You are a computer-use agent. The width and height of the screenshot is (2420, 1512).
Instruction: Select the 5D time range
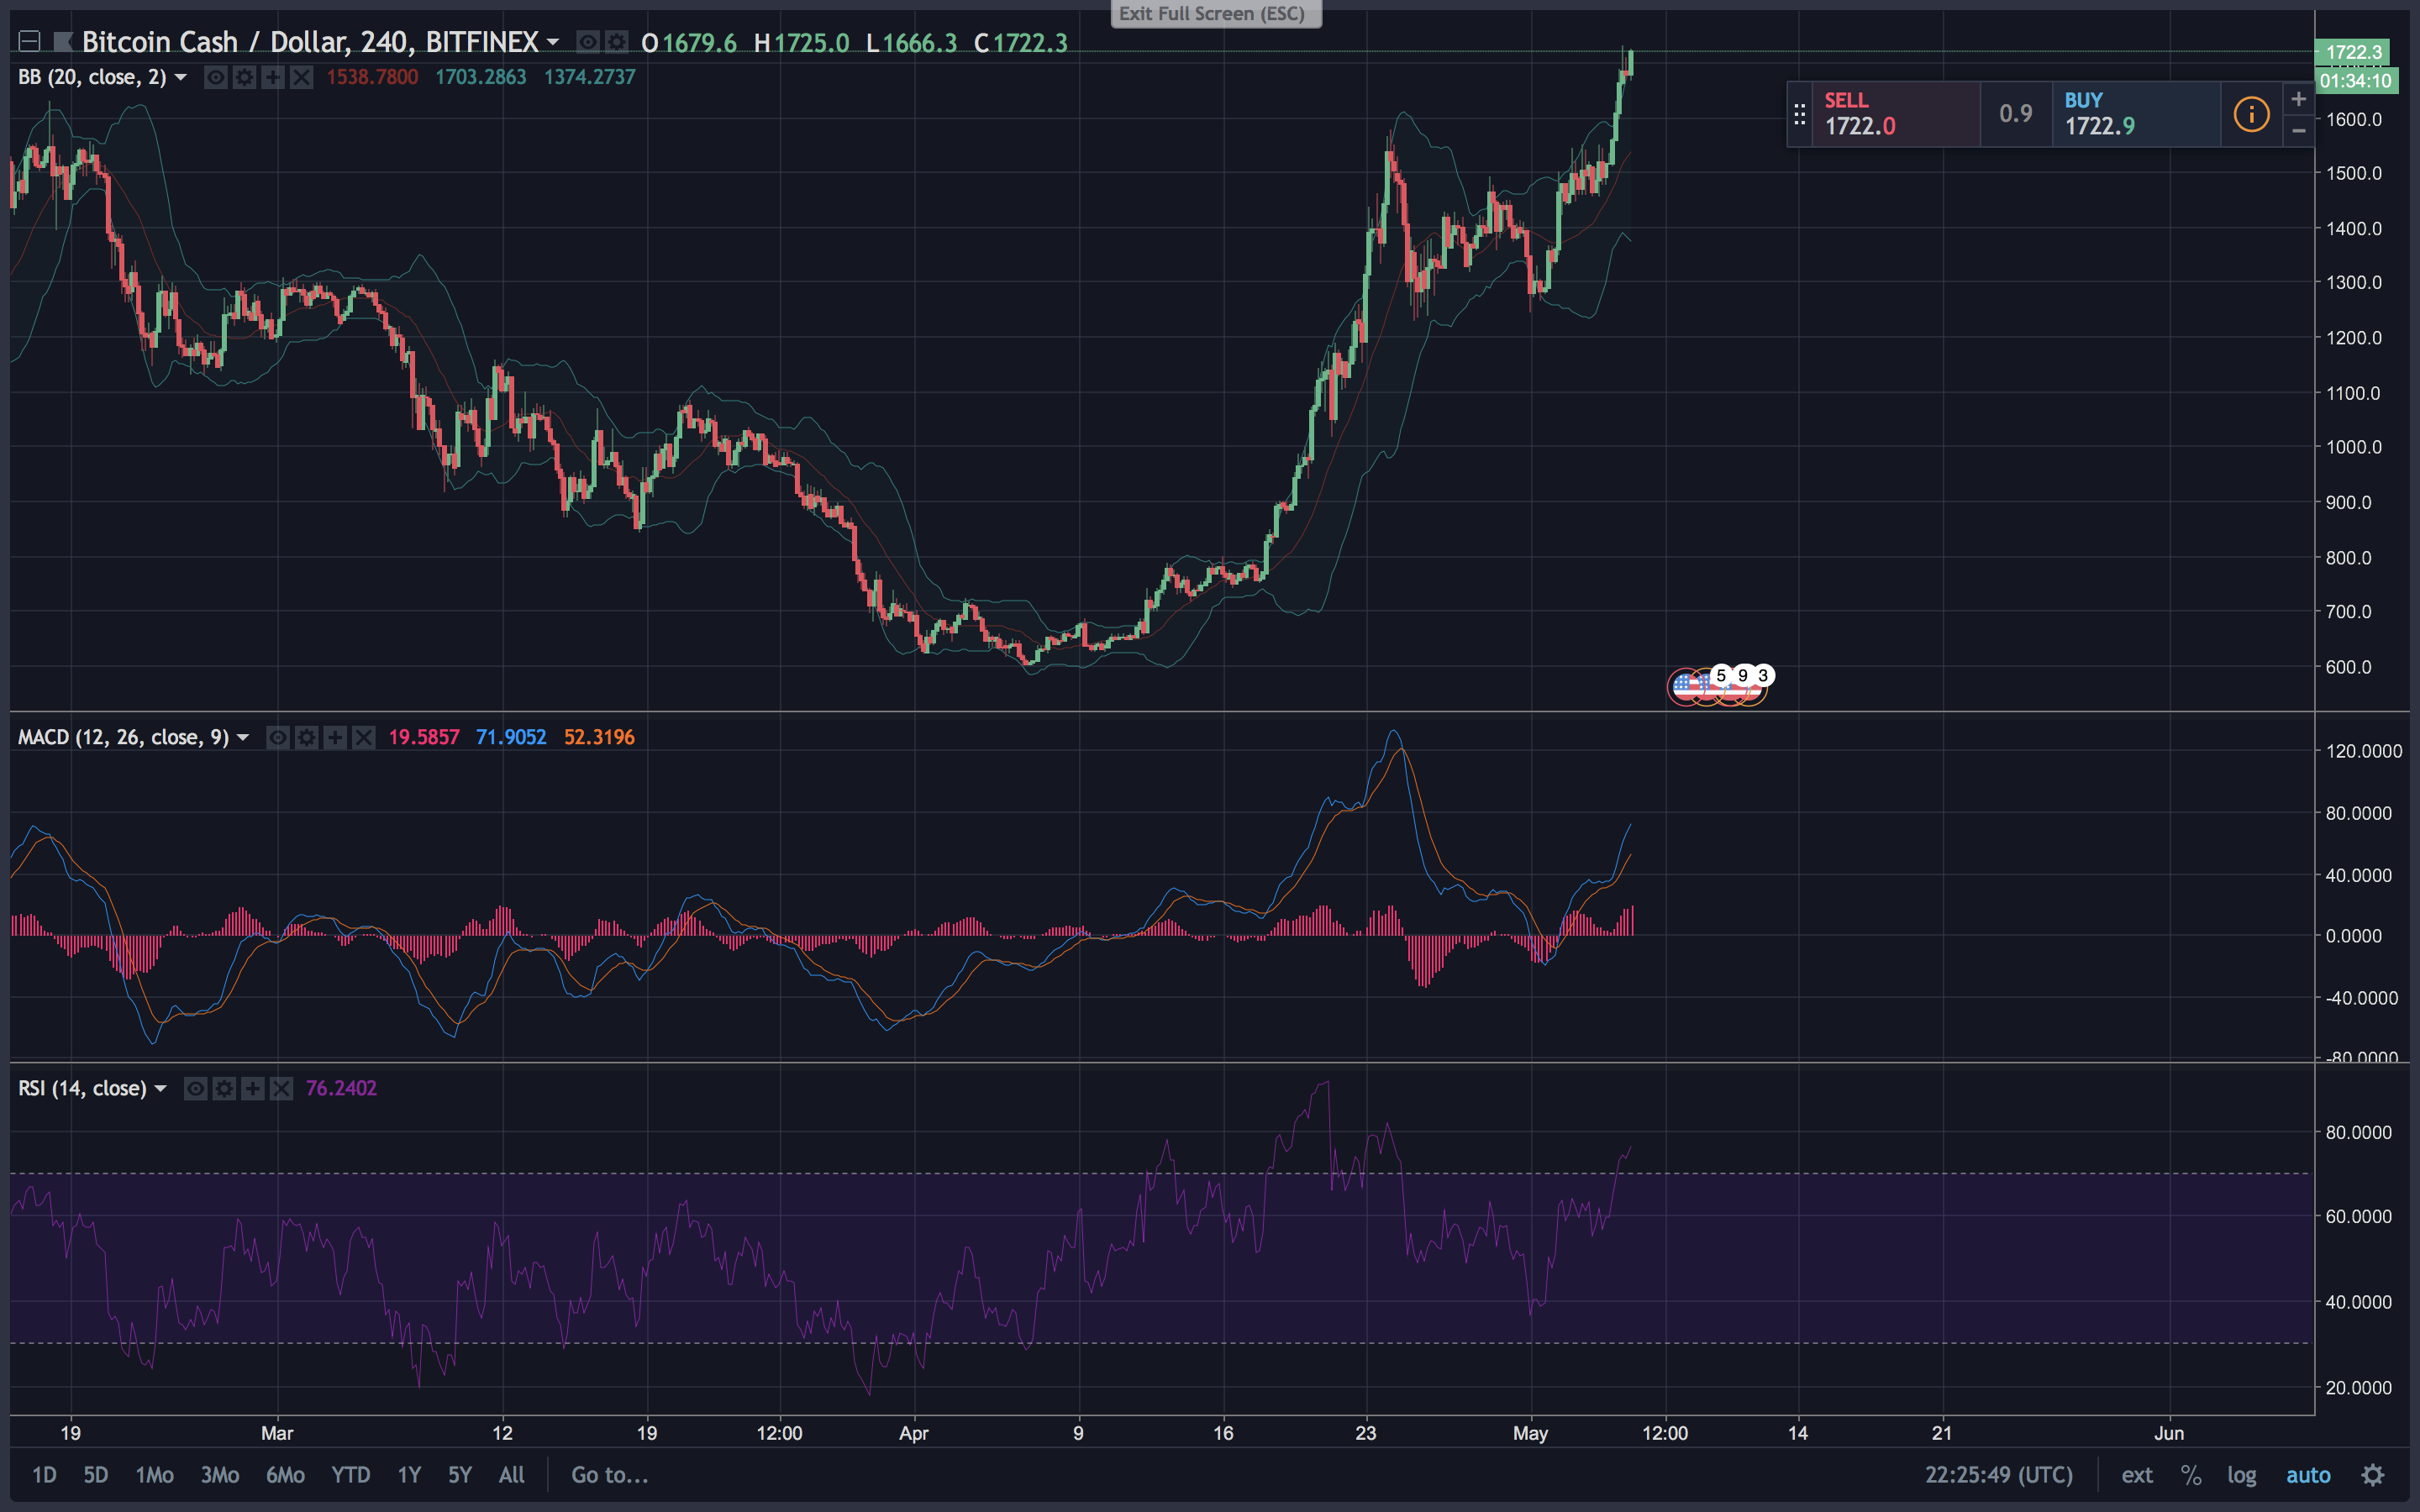(95, 1475)
